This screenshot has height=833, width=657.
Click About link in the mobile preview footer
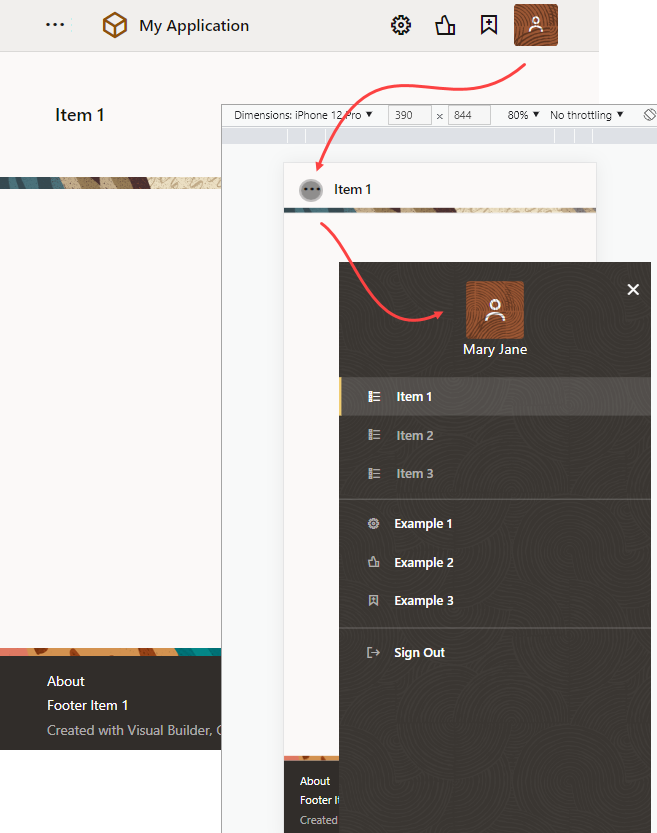(x=315, y=781)
